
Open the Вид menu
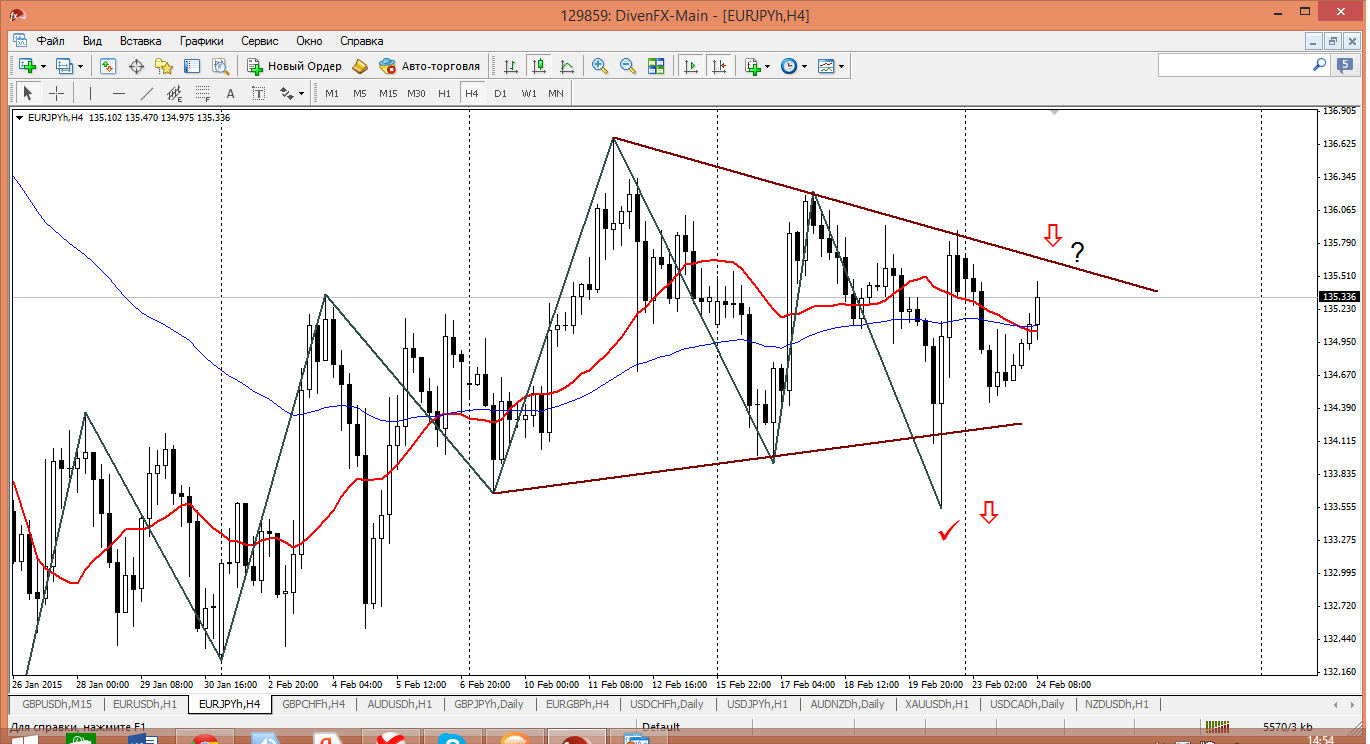(x=92, y=41)
